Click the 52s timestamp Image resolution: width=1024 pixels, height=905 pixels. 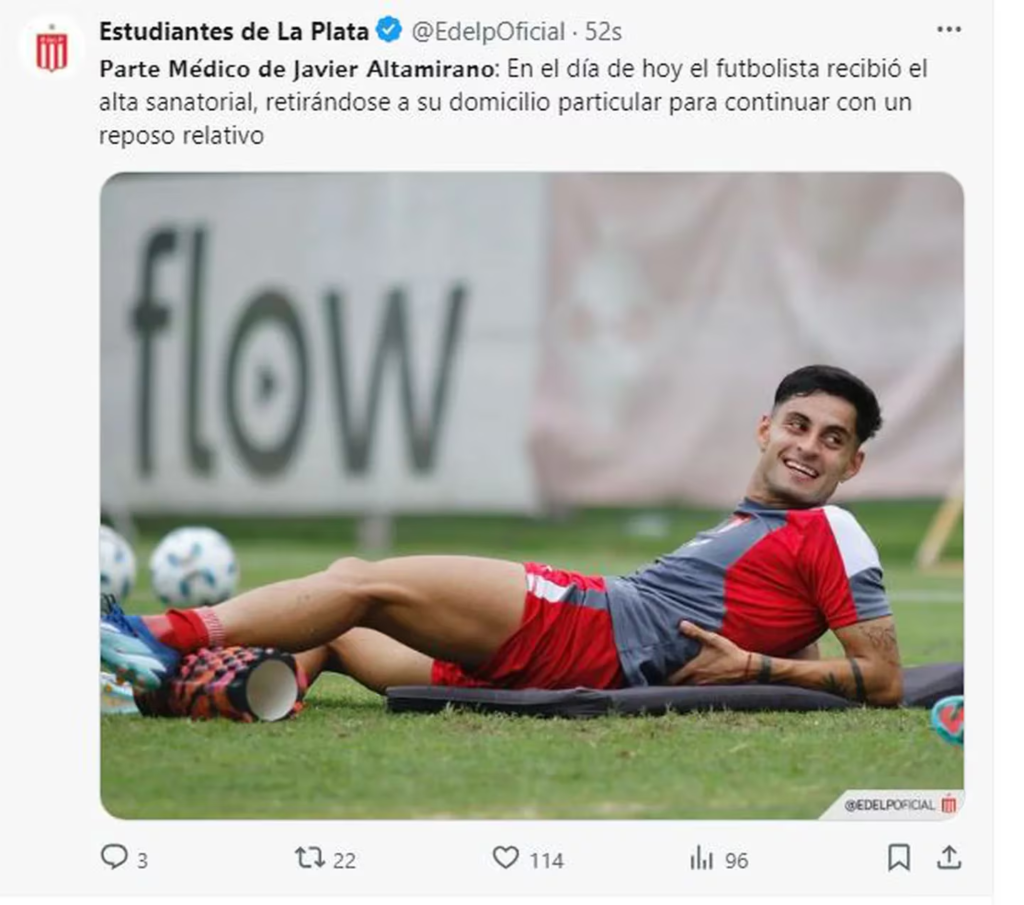tap(603, 31)
